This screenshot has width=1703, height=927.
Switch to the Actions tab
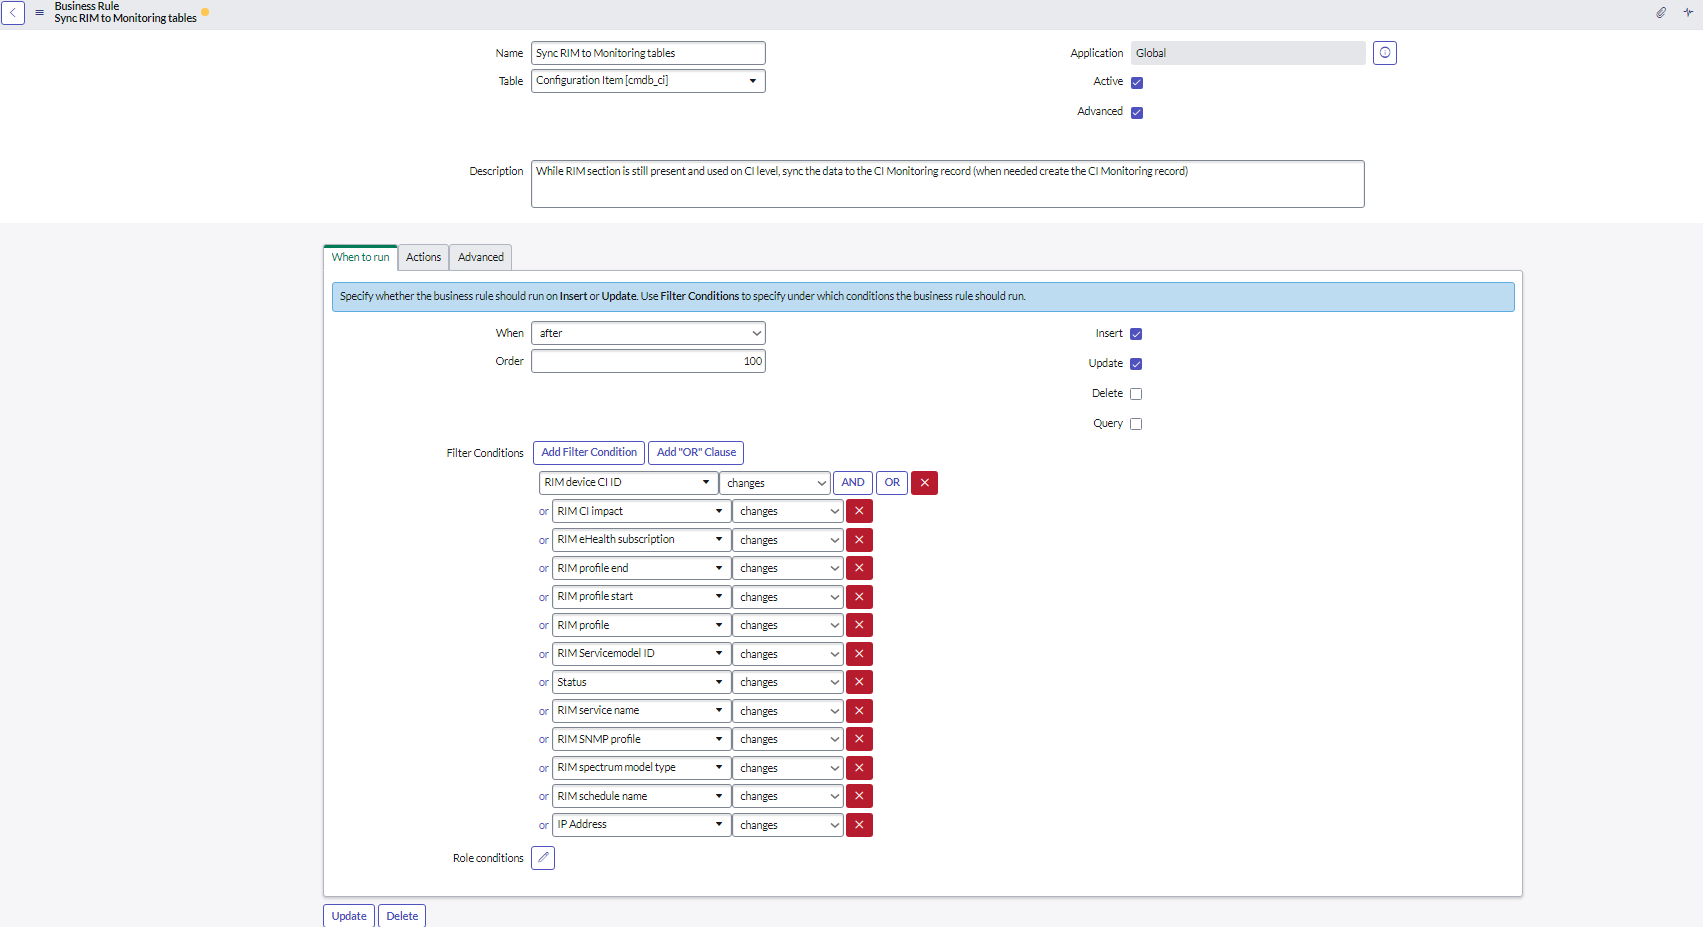(x=423, y=258)
